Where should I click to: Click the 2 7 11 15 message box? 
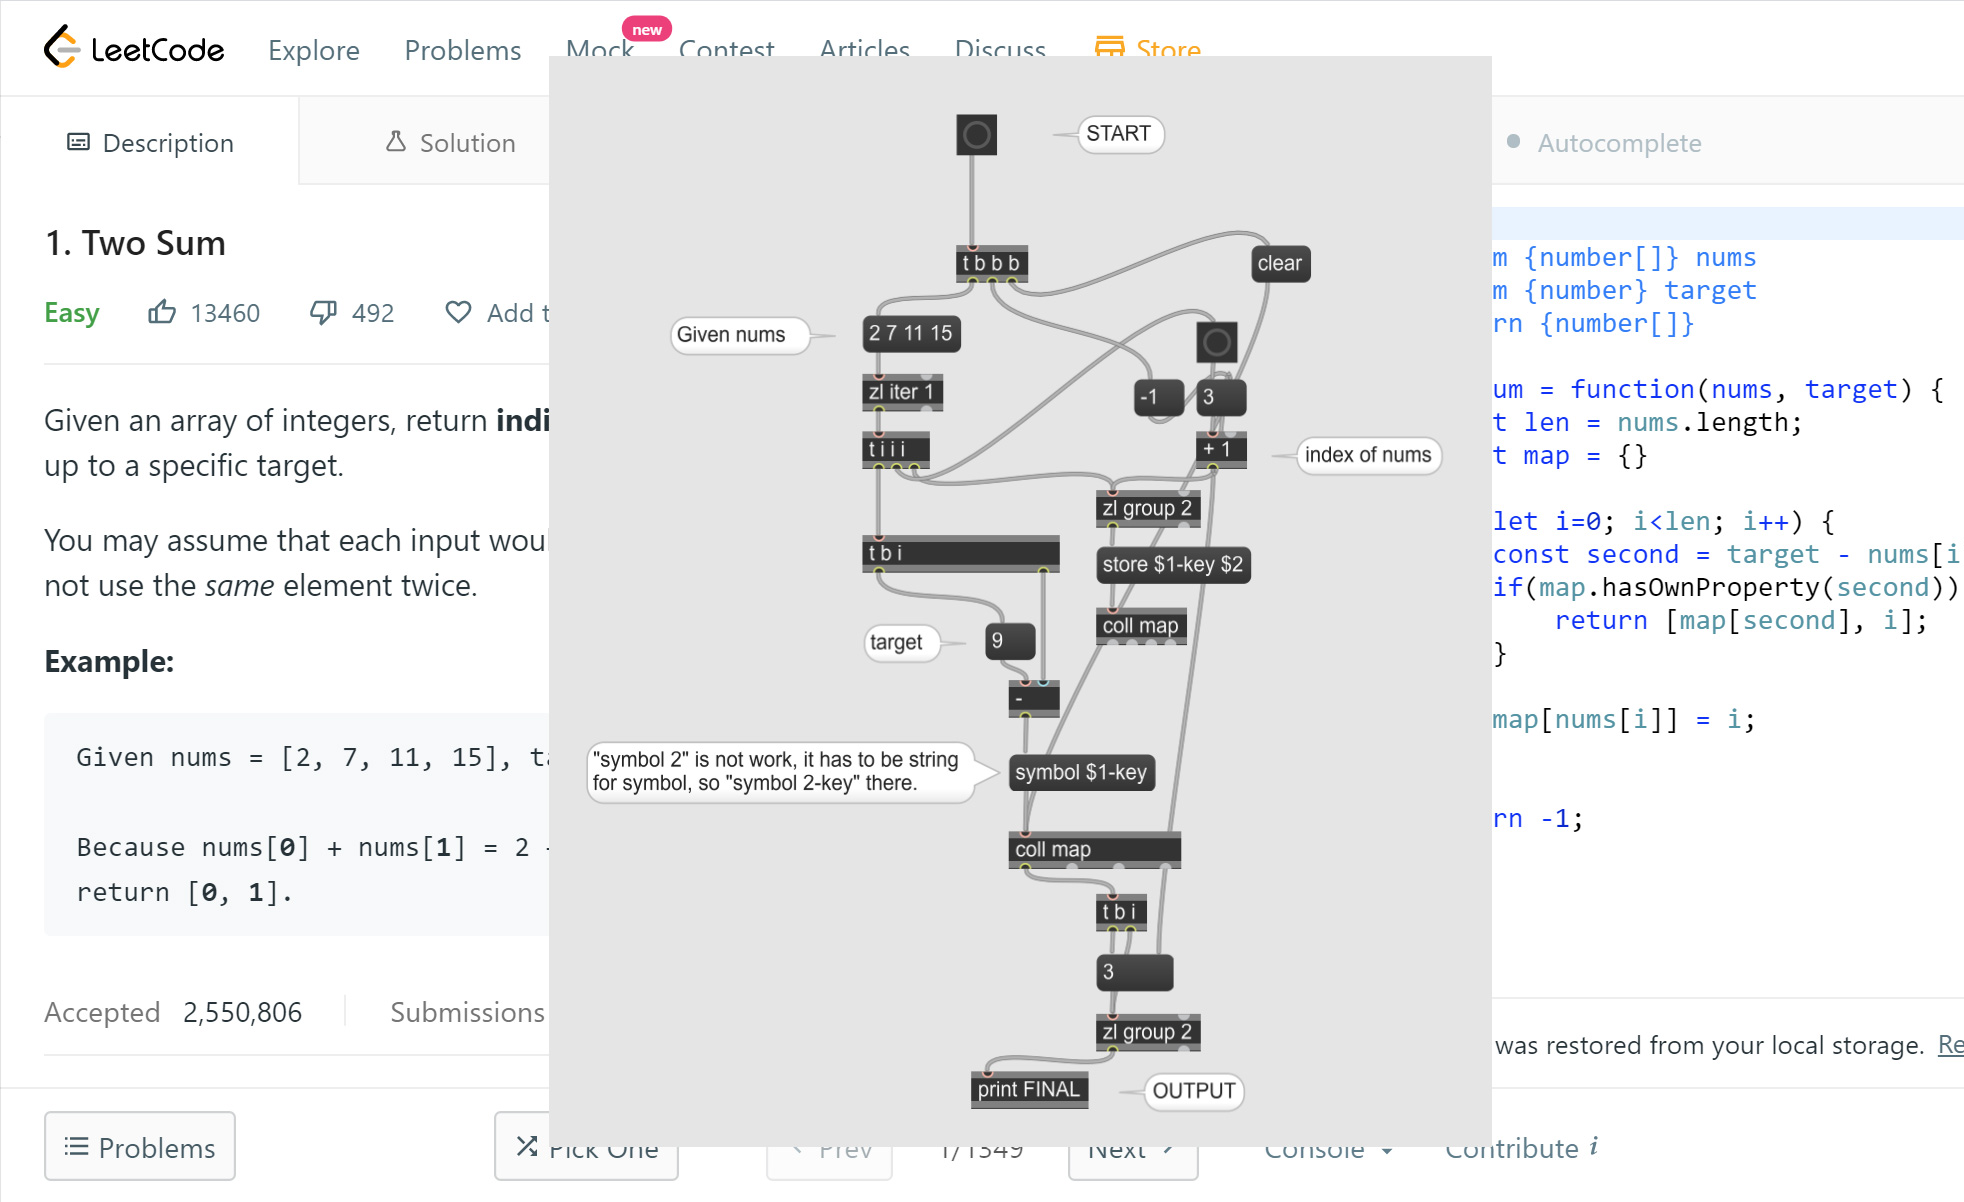tap(911, 334)
